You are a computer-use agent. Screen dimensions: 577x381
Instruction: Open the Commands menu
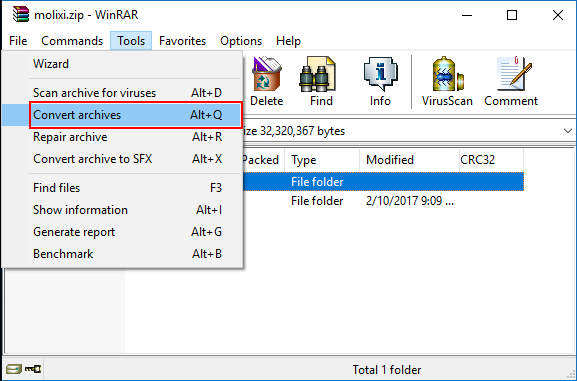pyautogui.click(x=72, y=41)
